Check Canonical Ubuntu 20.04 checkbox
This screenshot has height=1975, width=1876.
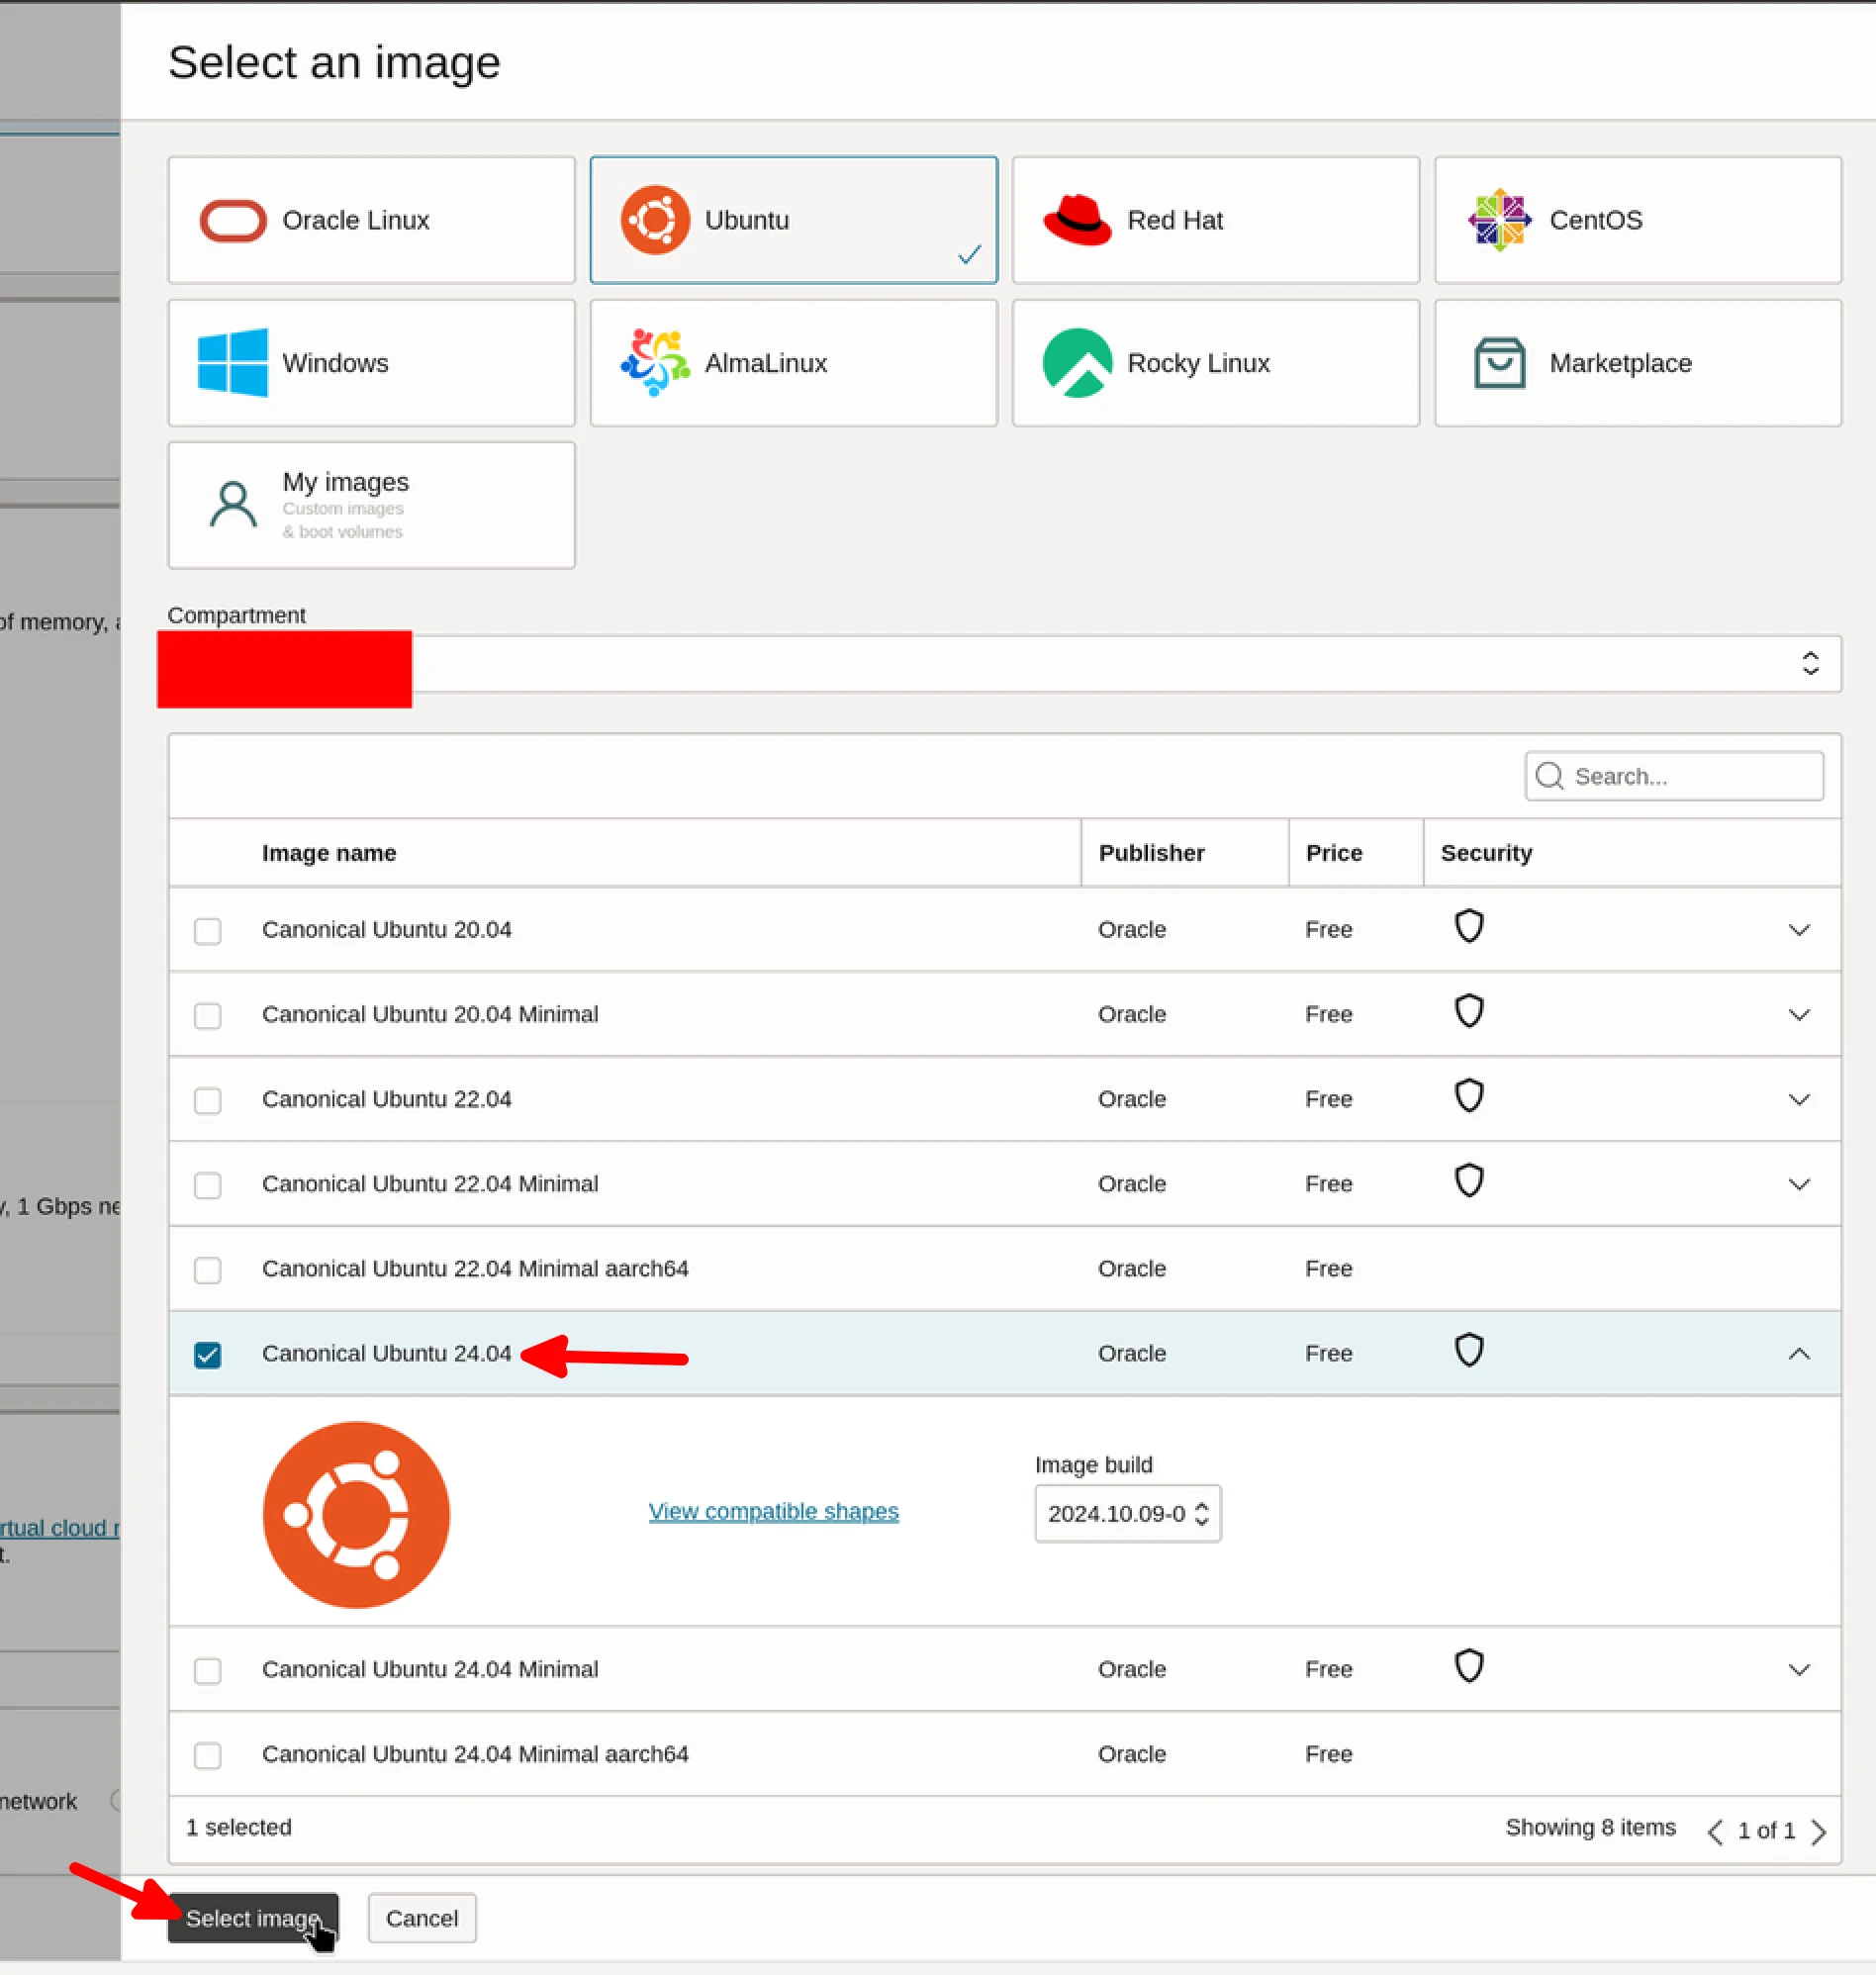click(208, 931)
